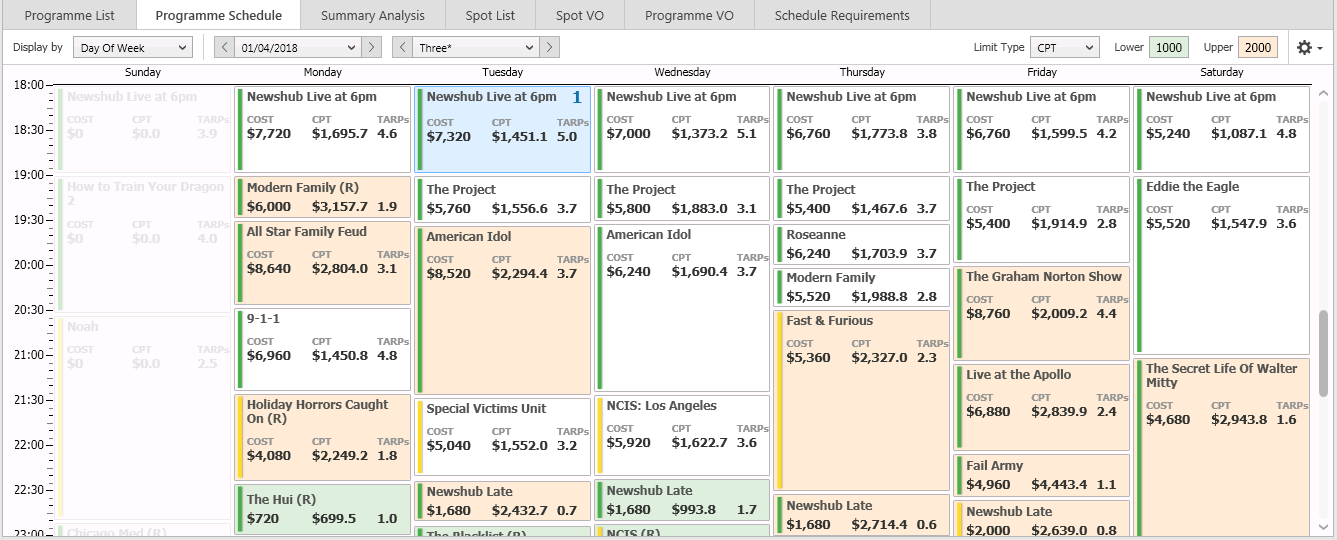Screen dimensions: 1337x540
Task: Open the Summary Analysis tab
Action: click(372, 15)
